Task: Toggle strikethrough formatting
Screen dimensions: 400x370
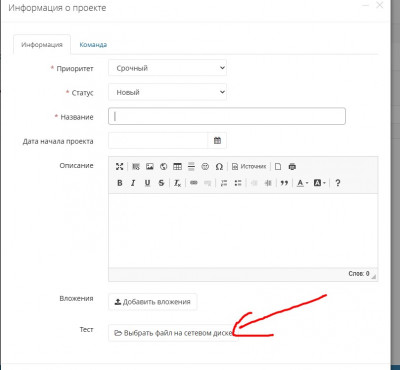Action: click(161, 183)
